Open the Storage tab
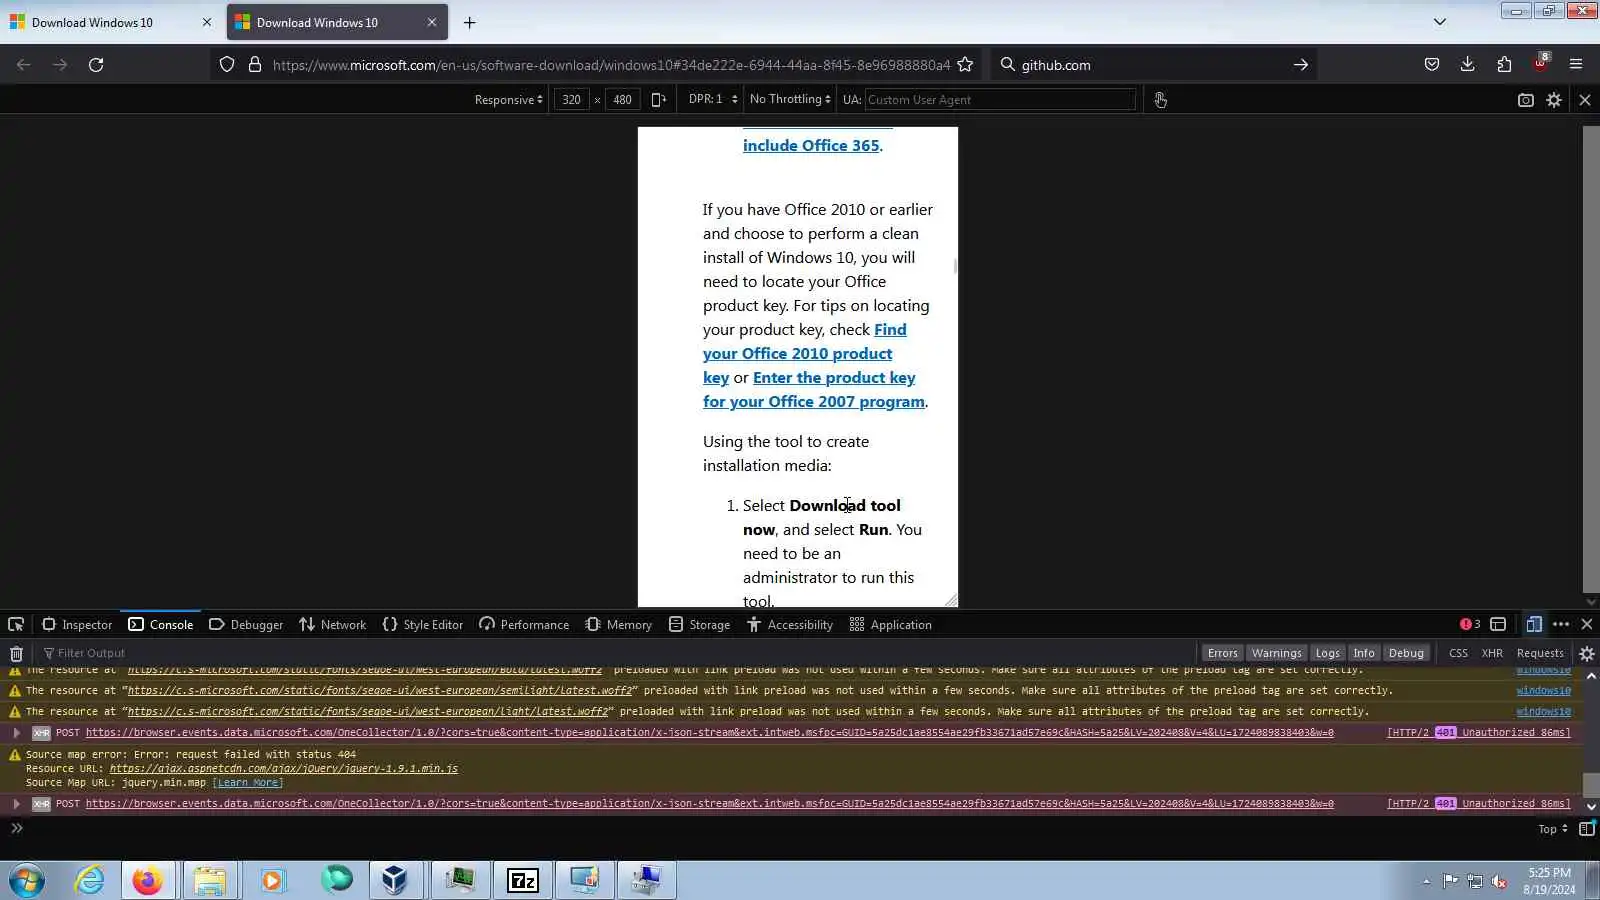This screenshot has height=900, width=1600. pos(699,624)
